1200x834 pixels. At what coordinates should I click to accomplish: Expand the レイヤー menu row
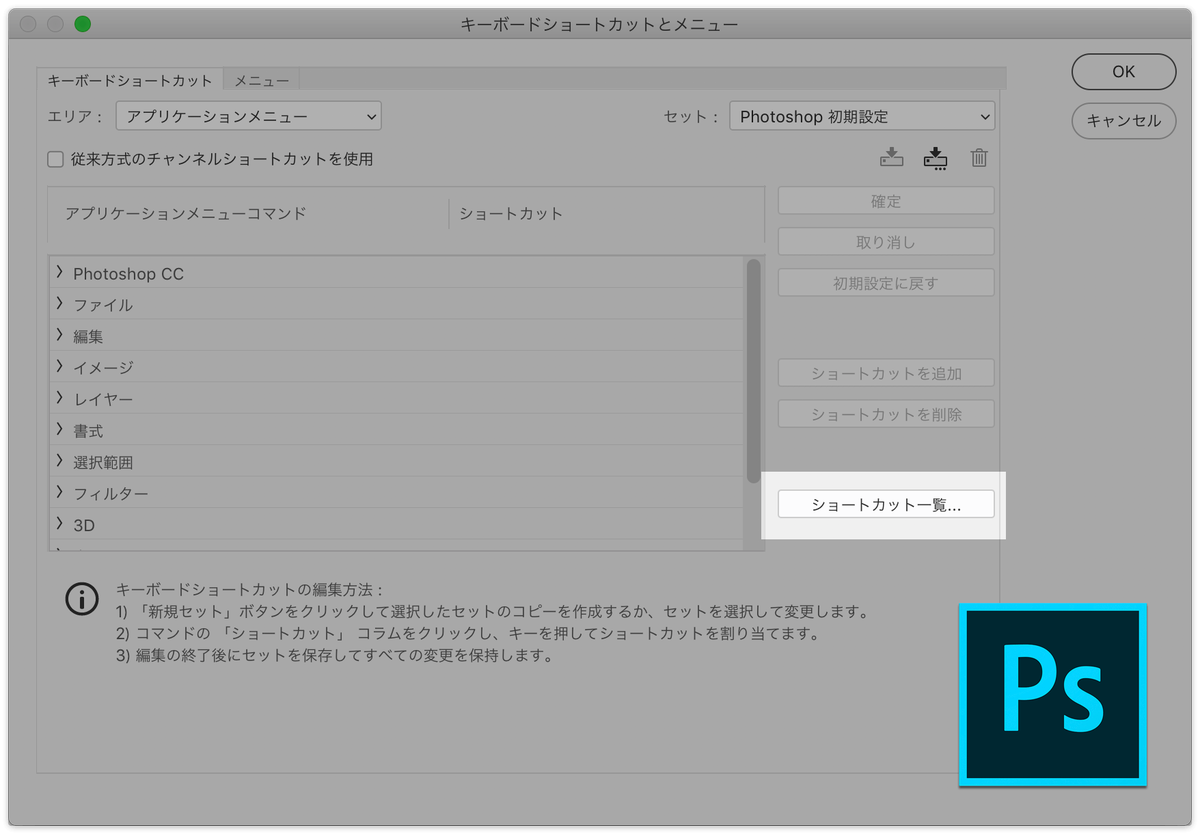click(60, 399)
